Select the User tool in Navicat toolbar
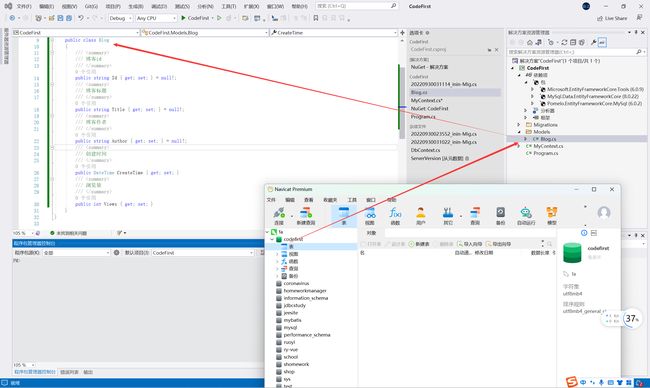650x388 pixels. pos(421,216)
